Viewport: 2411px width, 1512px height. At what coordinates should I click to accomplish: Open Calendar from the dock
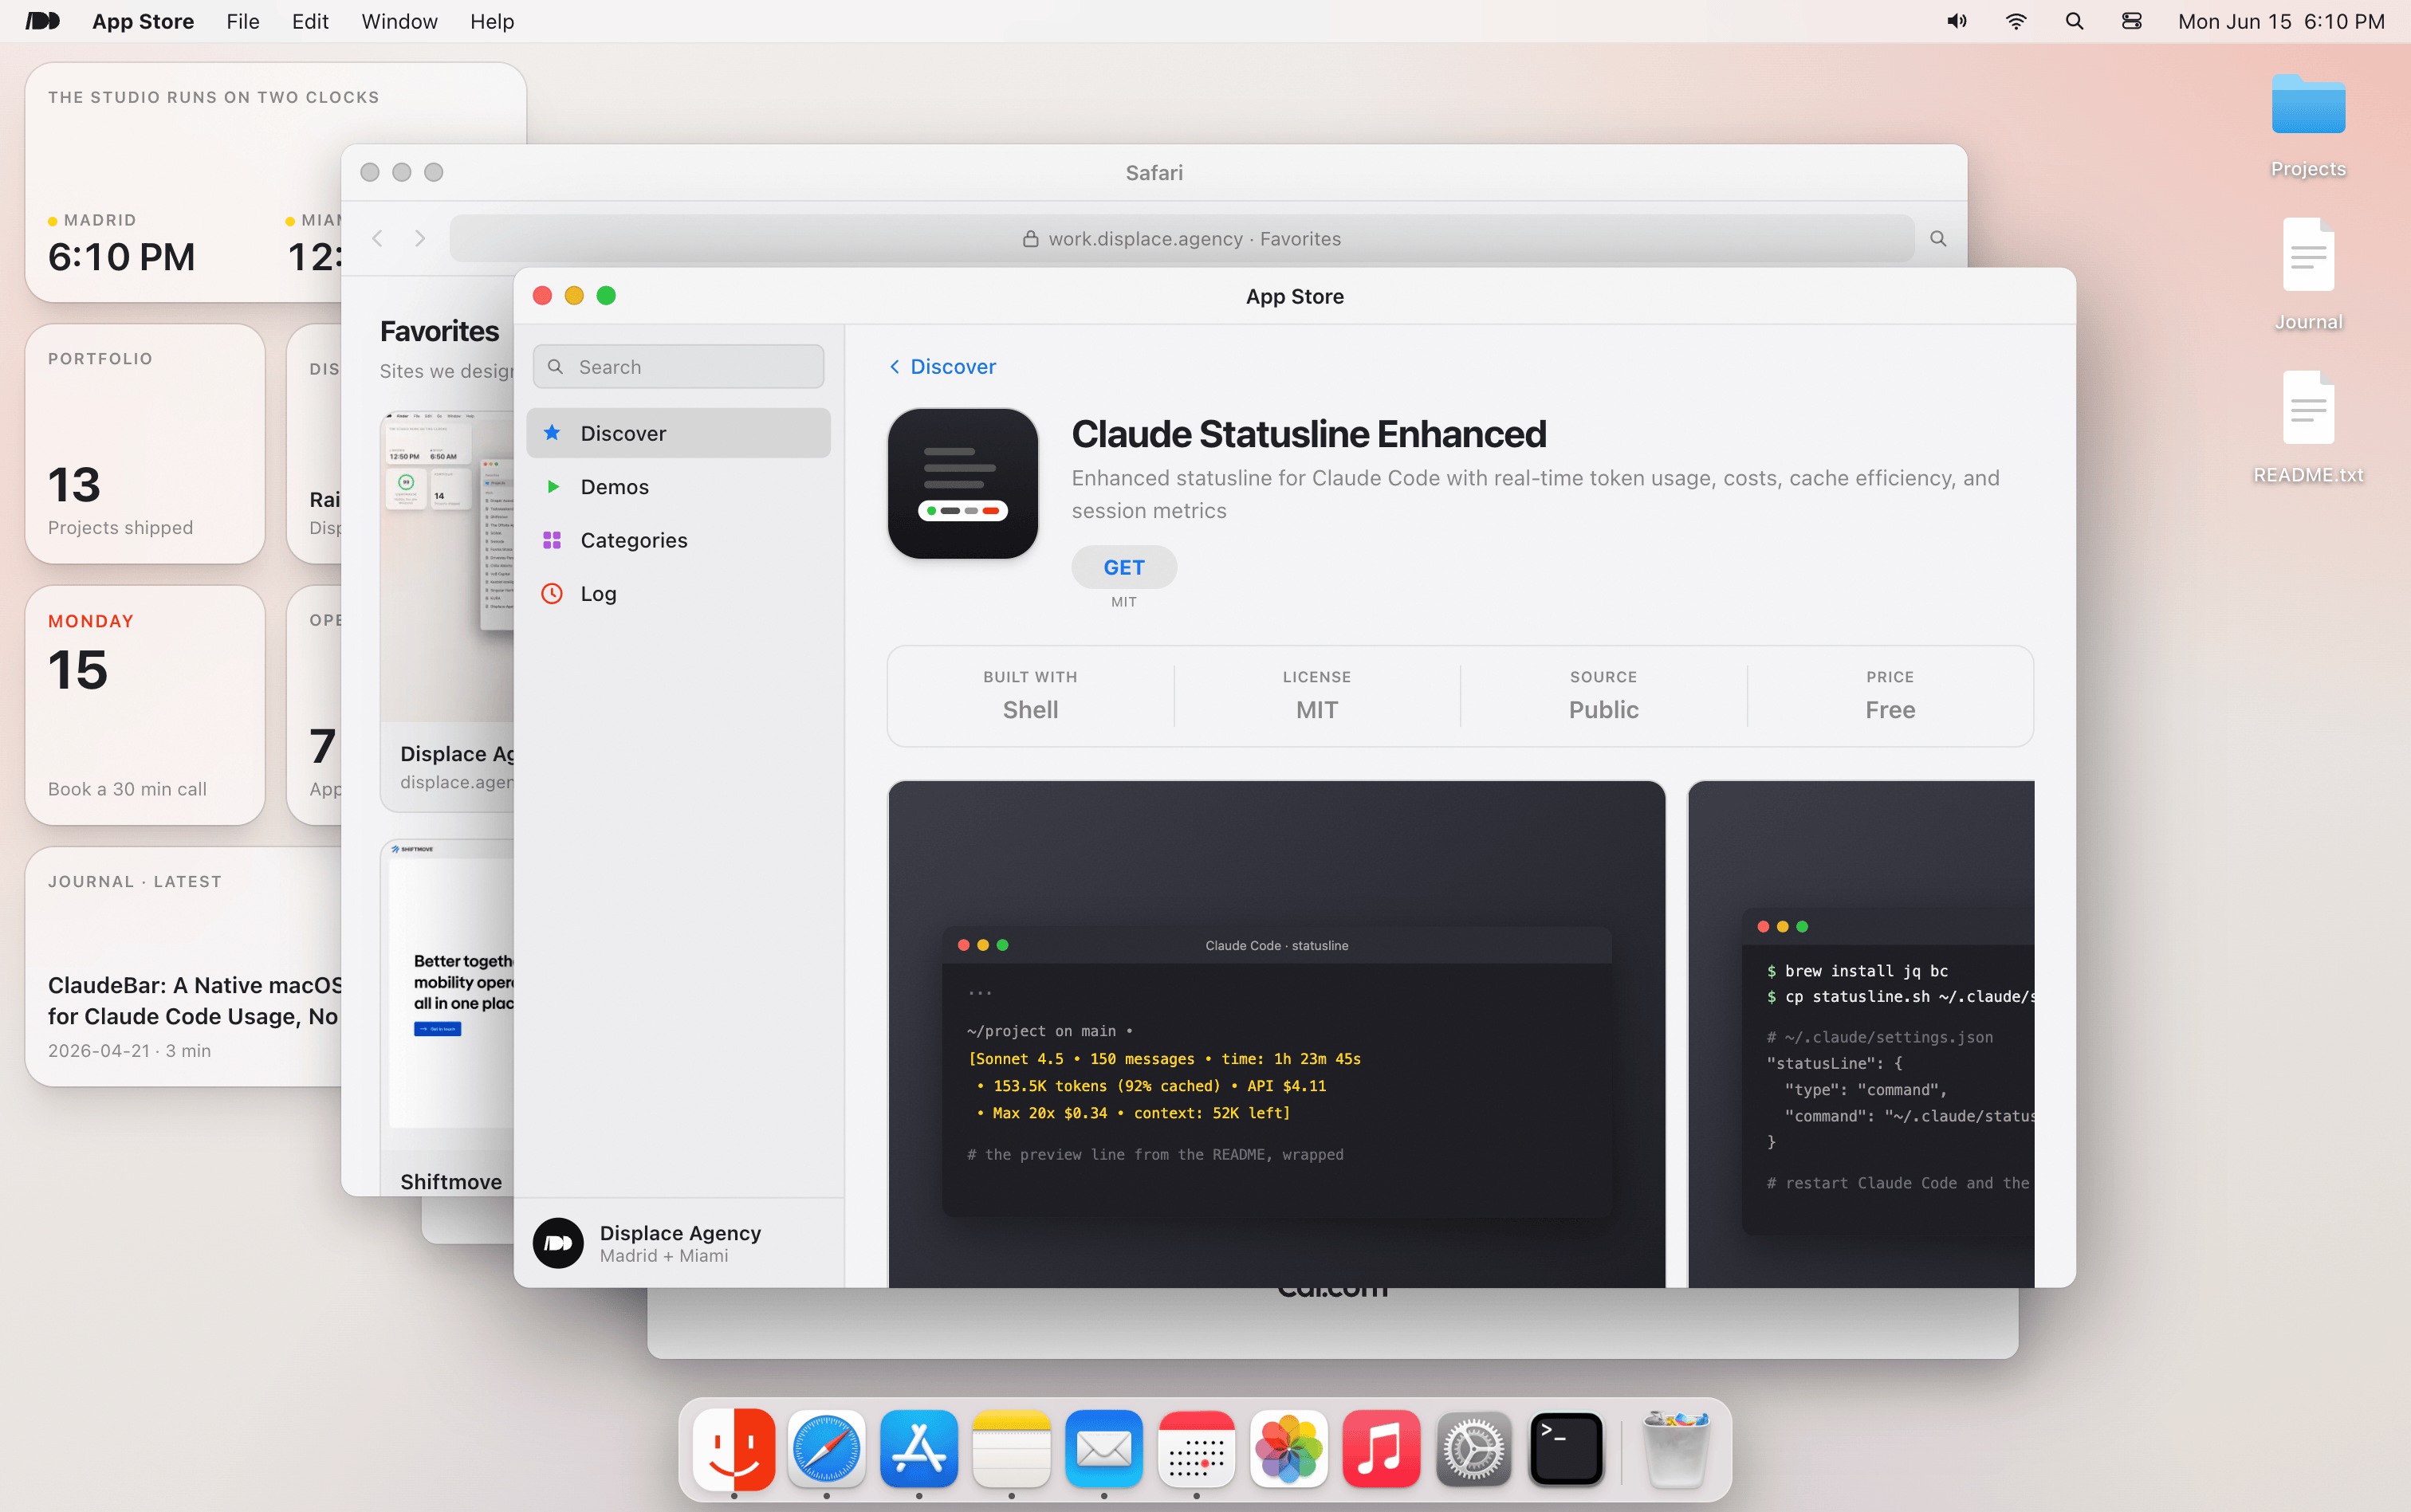coord(1196,1448)
